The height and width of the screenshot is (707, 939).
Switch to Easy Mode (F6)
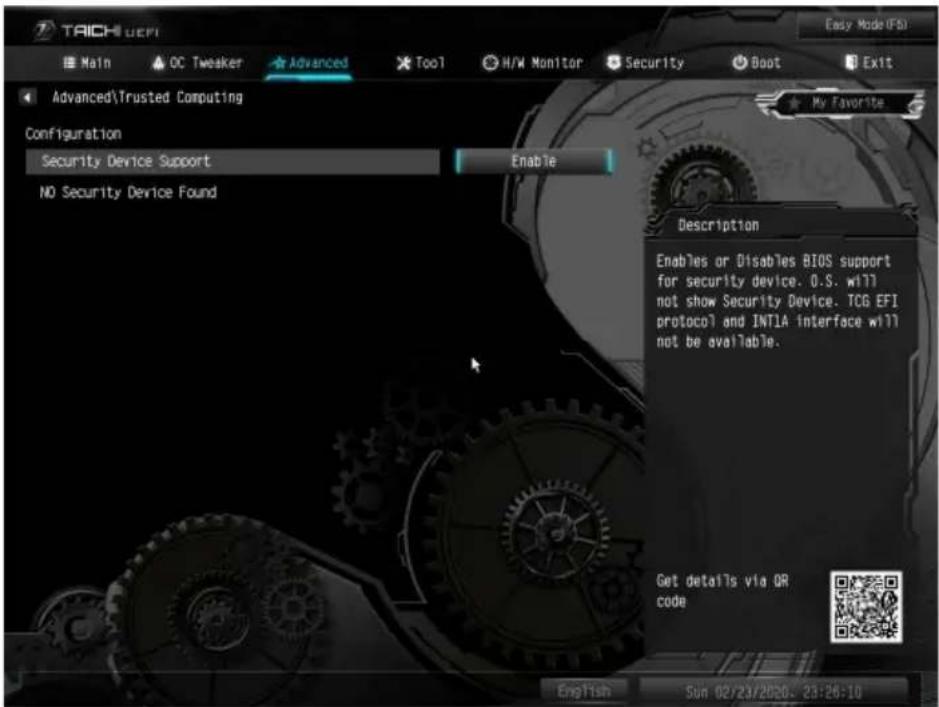tap(865, 25)
